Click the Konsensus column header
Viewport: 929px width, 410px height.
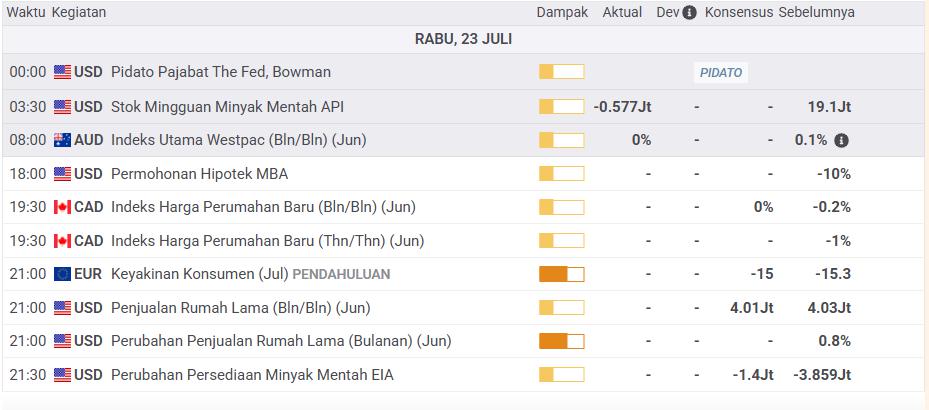(x=739, y=12)
